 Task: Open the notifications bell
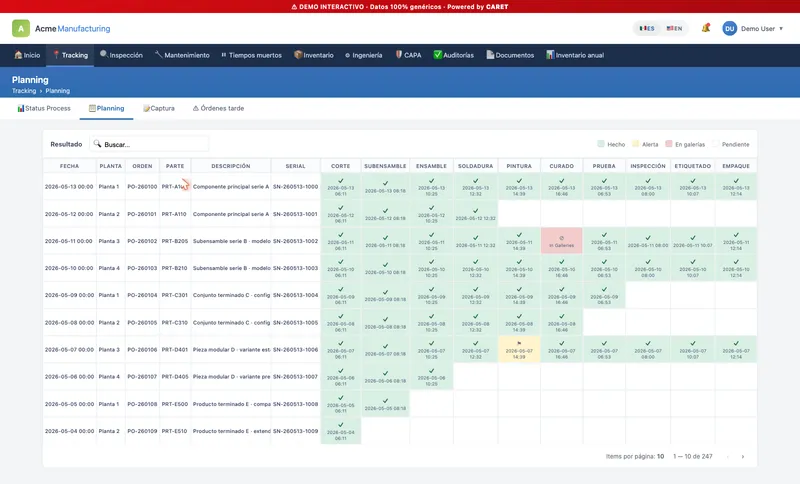[706, 28]
